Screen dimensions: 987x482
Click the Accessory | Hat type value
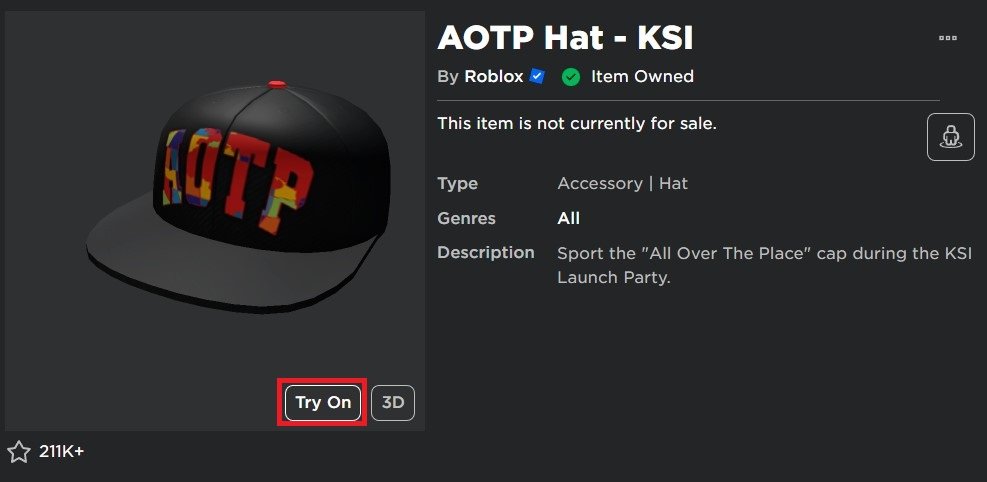[x=622, y=184]
